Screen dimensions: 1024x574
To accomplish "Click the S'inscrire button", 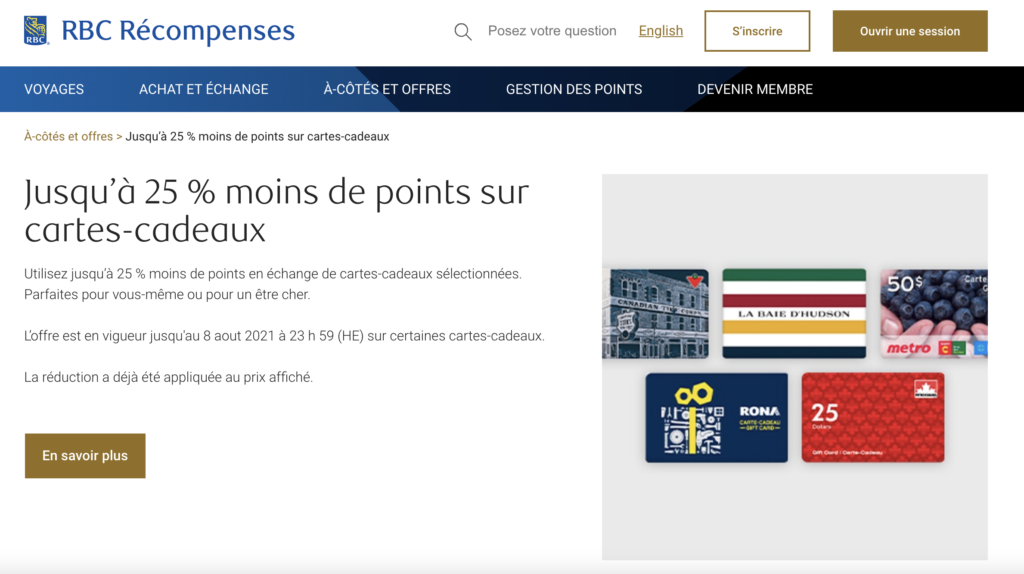I will point(757,31).
